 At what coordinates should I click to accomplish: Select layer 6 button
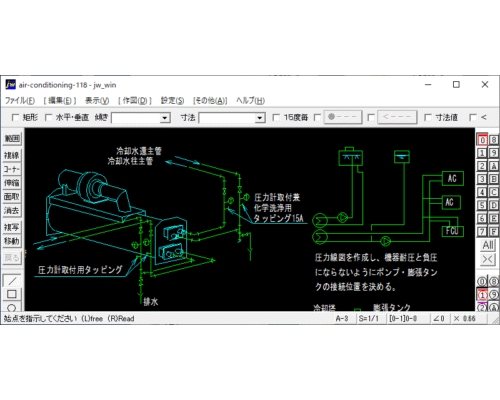(482, 218)
